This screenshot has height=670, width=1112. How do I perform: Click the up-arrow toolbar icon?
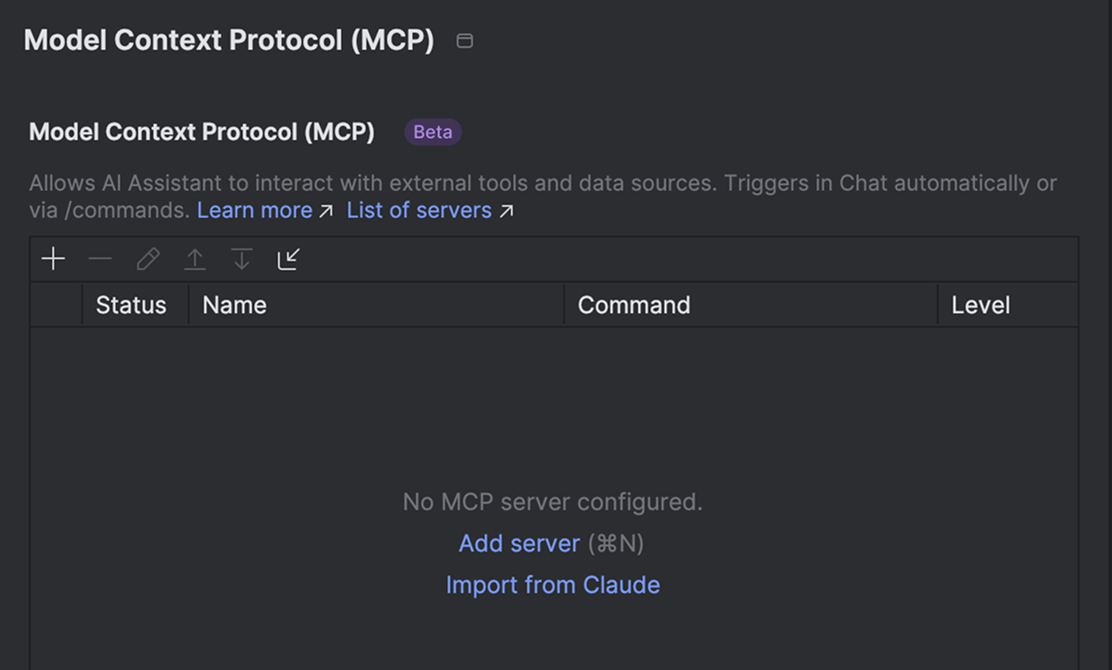(195, 260)
